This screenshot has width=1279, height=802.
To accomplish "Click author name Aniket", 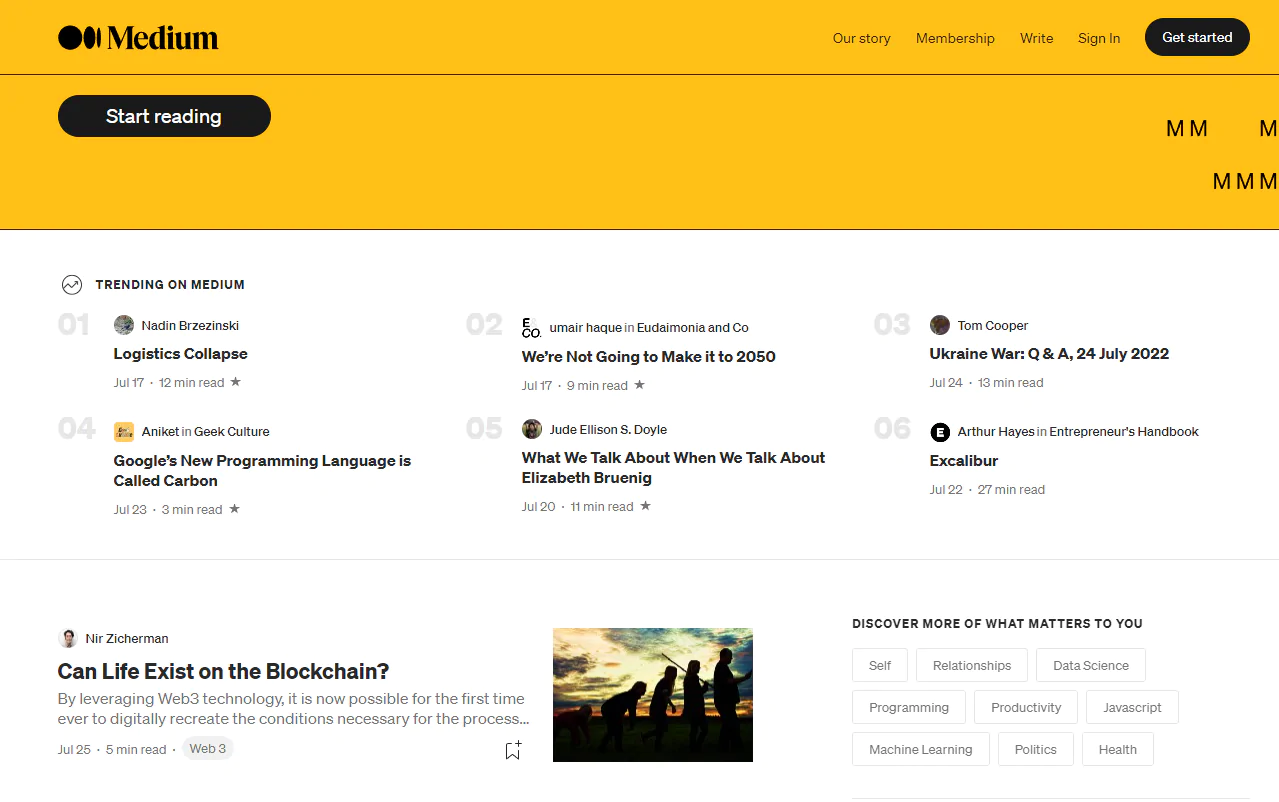I will click(x=160, y=432).
